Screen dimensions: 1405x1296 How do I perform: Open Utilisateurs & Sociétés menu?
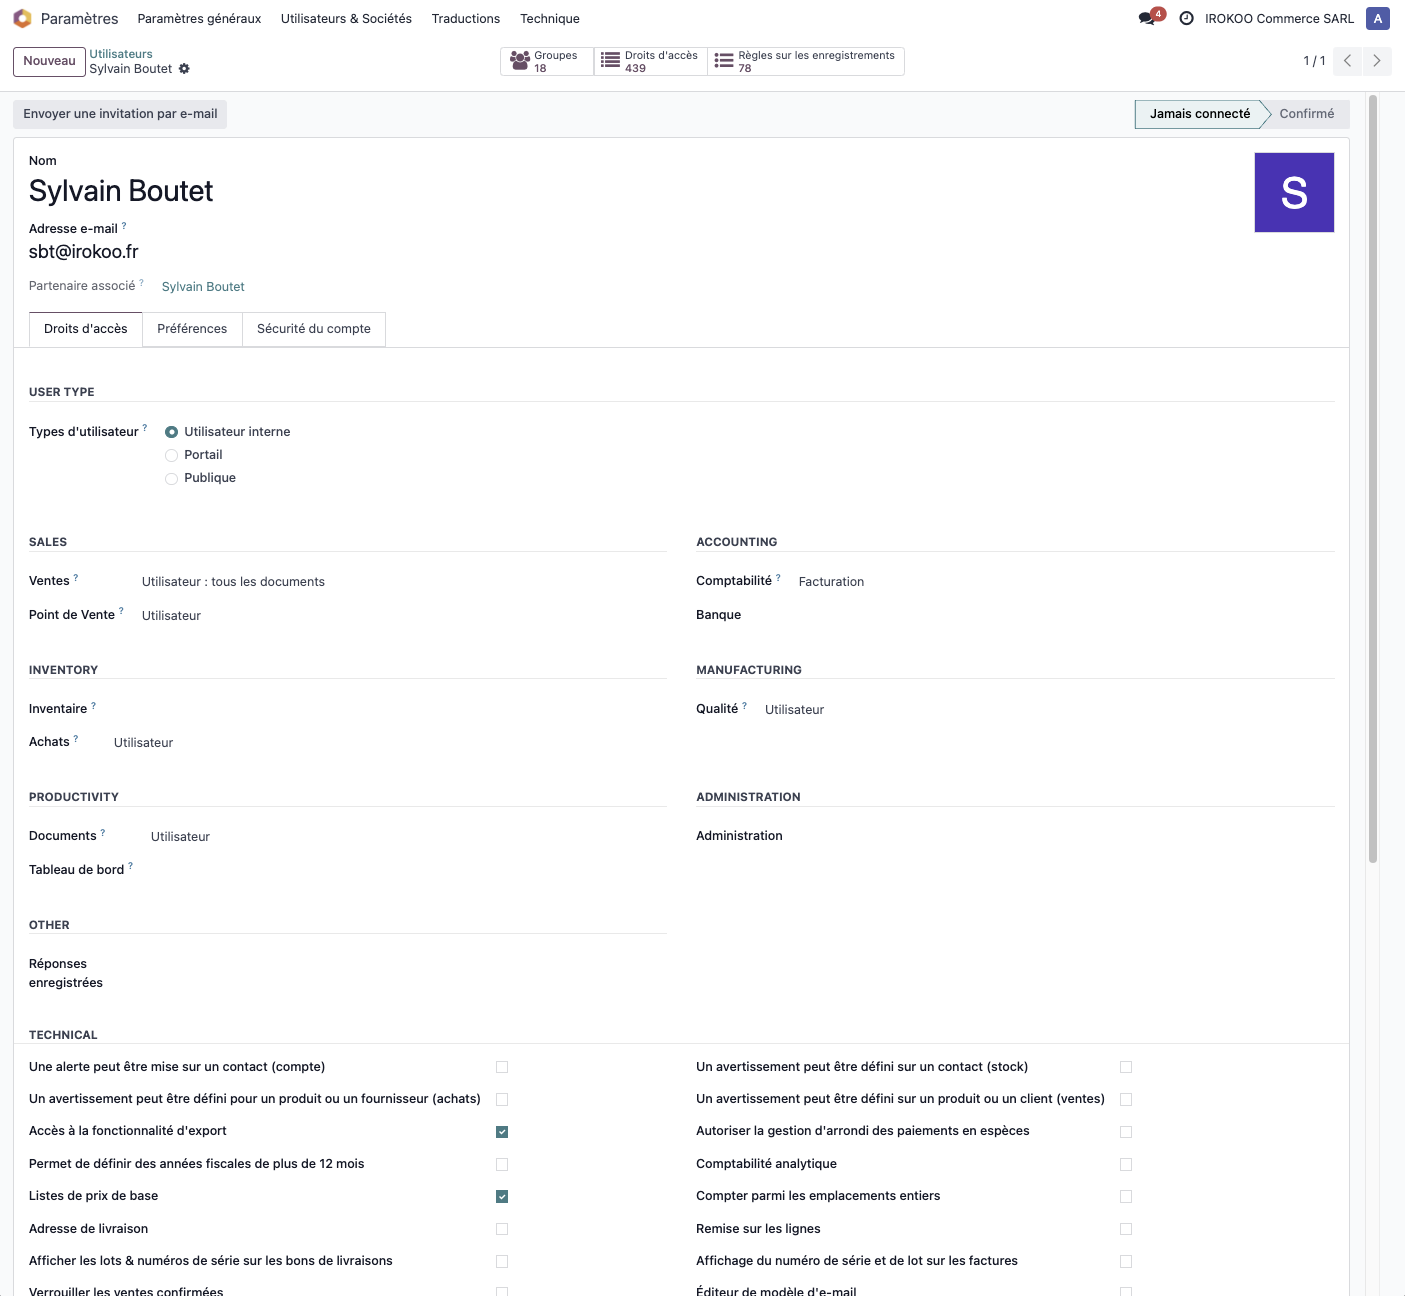[346, 18]
